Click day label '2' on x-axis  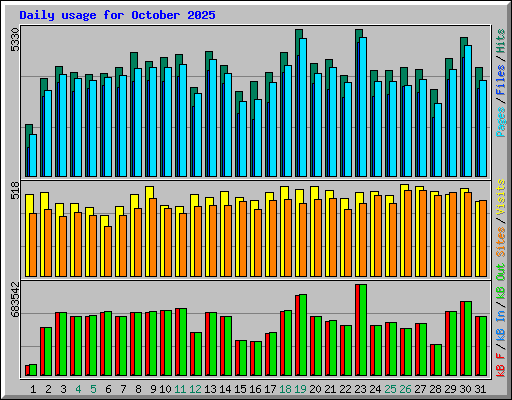[x=48, y=389]
